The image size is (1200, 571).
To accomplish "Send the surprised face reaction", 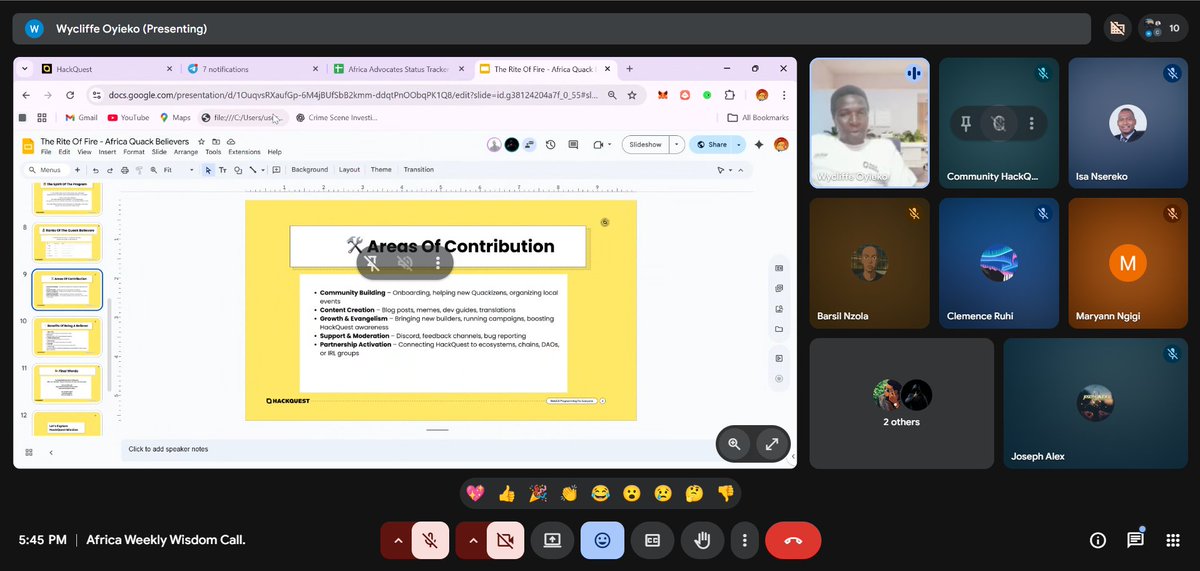I will 631,493.
